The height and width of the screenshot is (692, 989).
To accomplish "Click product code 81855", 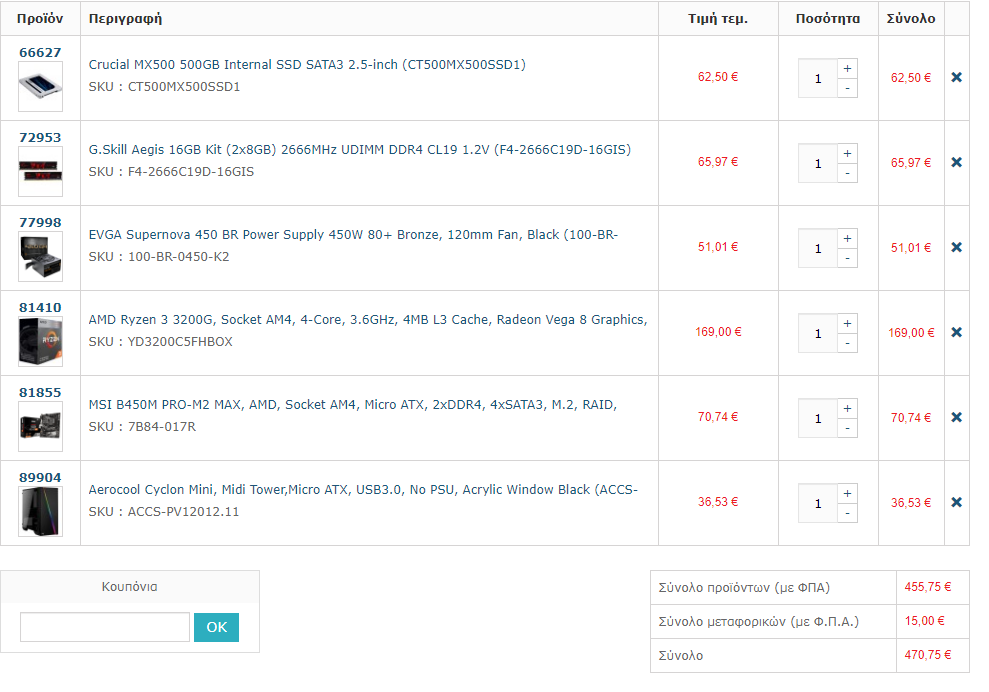I will (40, 392).
